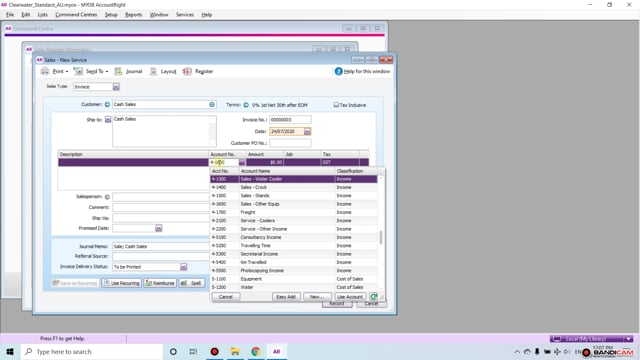Expand the Invoice Delivery Status dropdown

pos(184,267)
